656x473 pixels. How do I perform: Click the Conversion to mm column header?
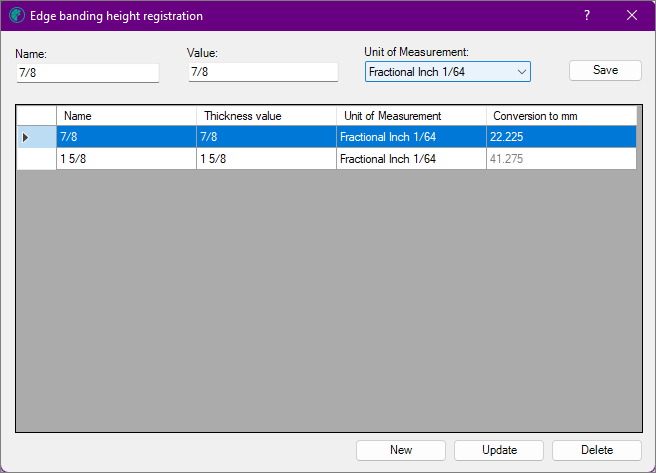(561, 116)
